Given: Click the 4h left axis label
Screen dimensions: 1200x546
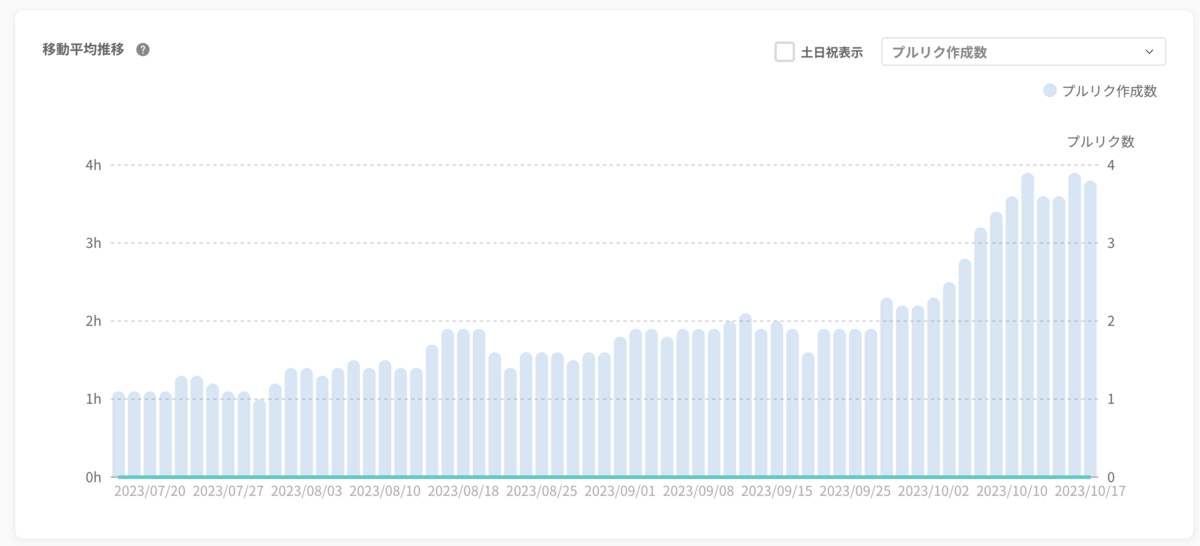Looking at the screenshot, I should click(x=93, y=165).
